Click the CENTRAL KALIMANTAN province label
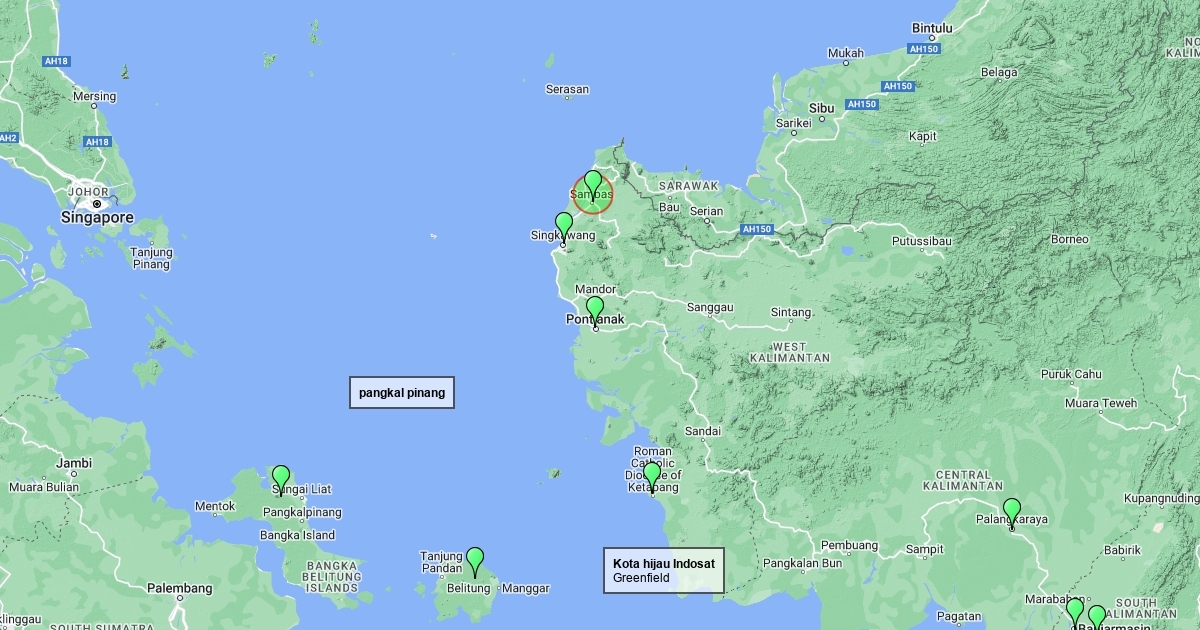This screenshot has width=1200, height=630. click(x=963, y=480)
